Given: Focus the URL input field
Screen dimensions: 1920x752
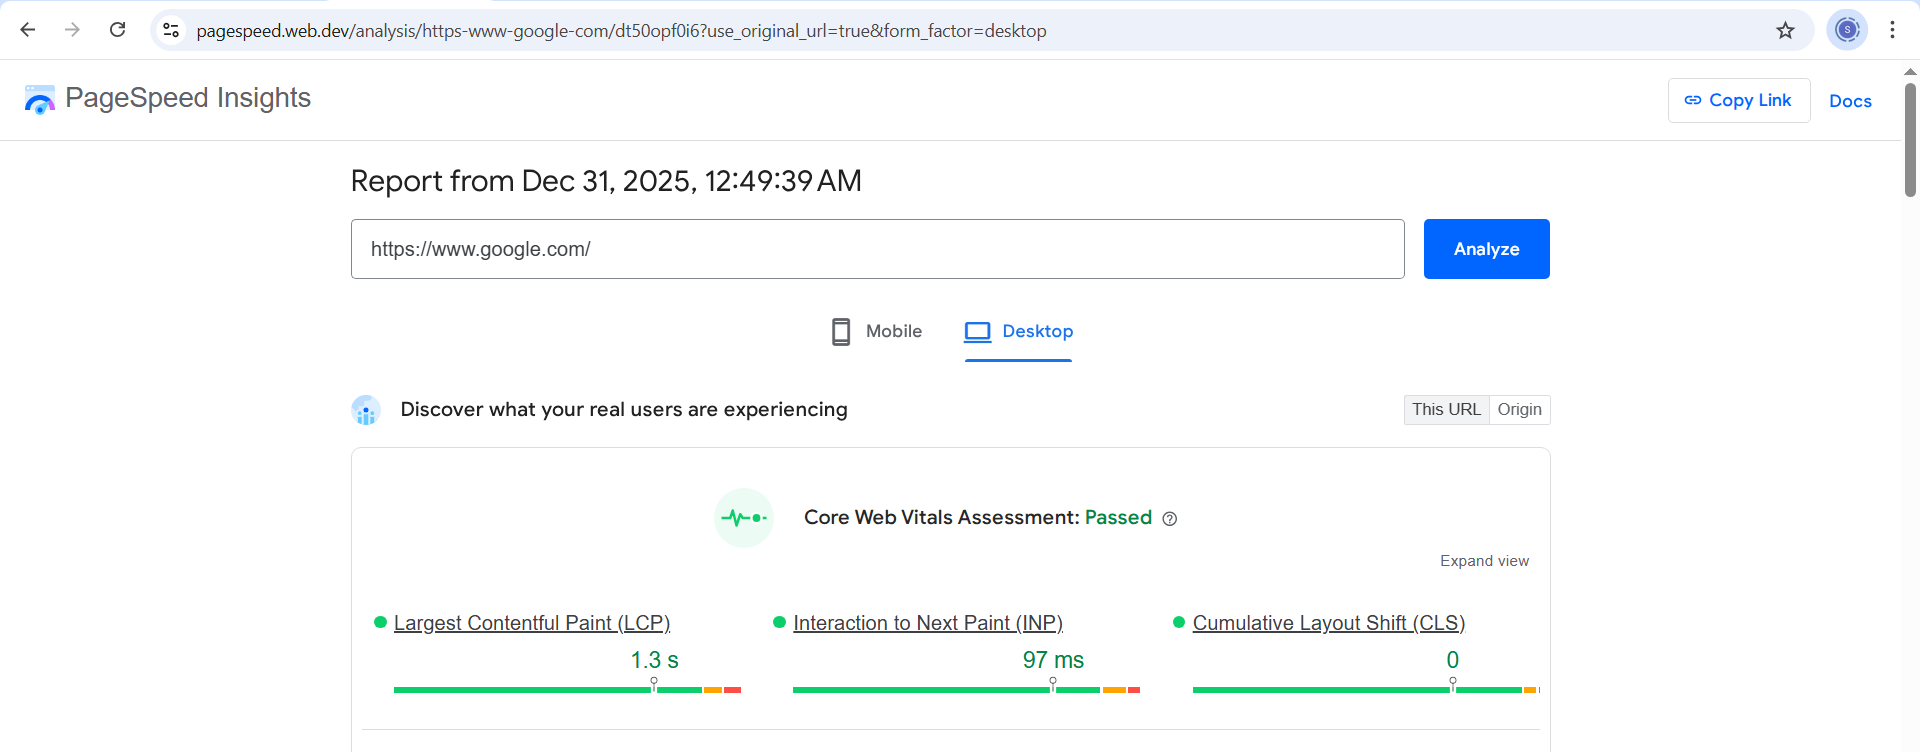Looking at the screenshot, I should coord(877,249).
